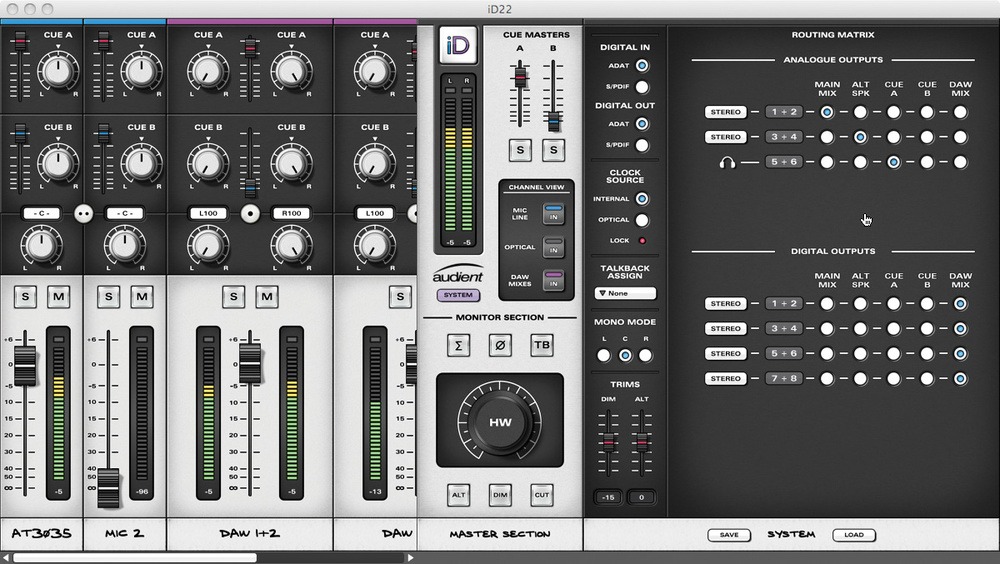Viewport: 1000px width, 564px height.
Task: Mute the AT3035 channel
Action: click(59, 297)
